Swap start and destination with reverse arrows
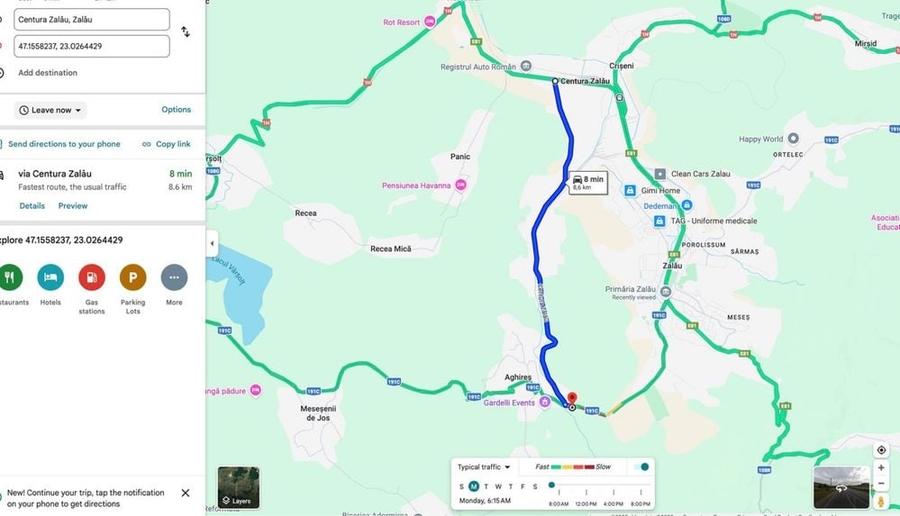 pos(185,32)
